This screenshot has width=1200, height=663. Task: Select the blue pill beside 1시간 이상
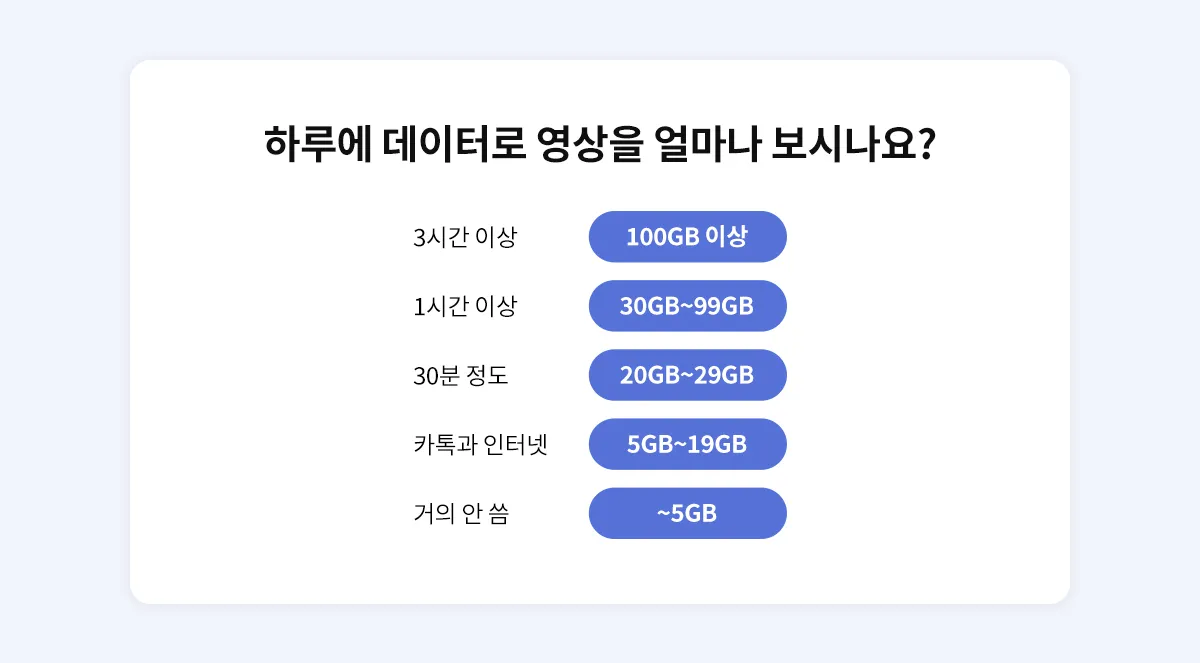tap(687, 306)
